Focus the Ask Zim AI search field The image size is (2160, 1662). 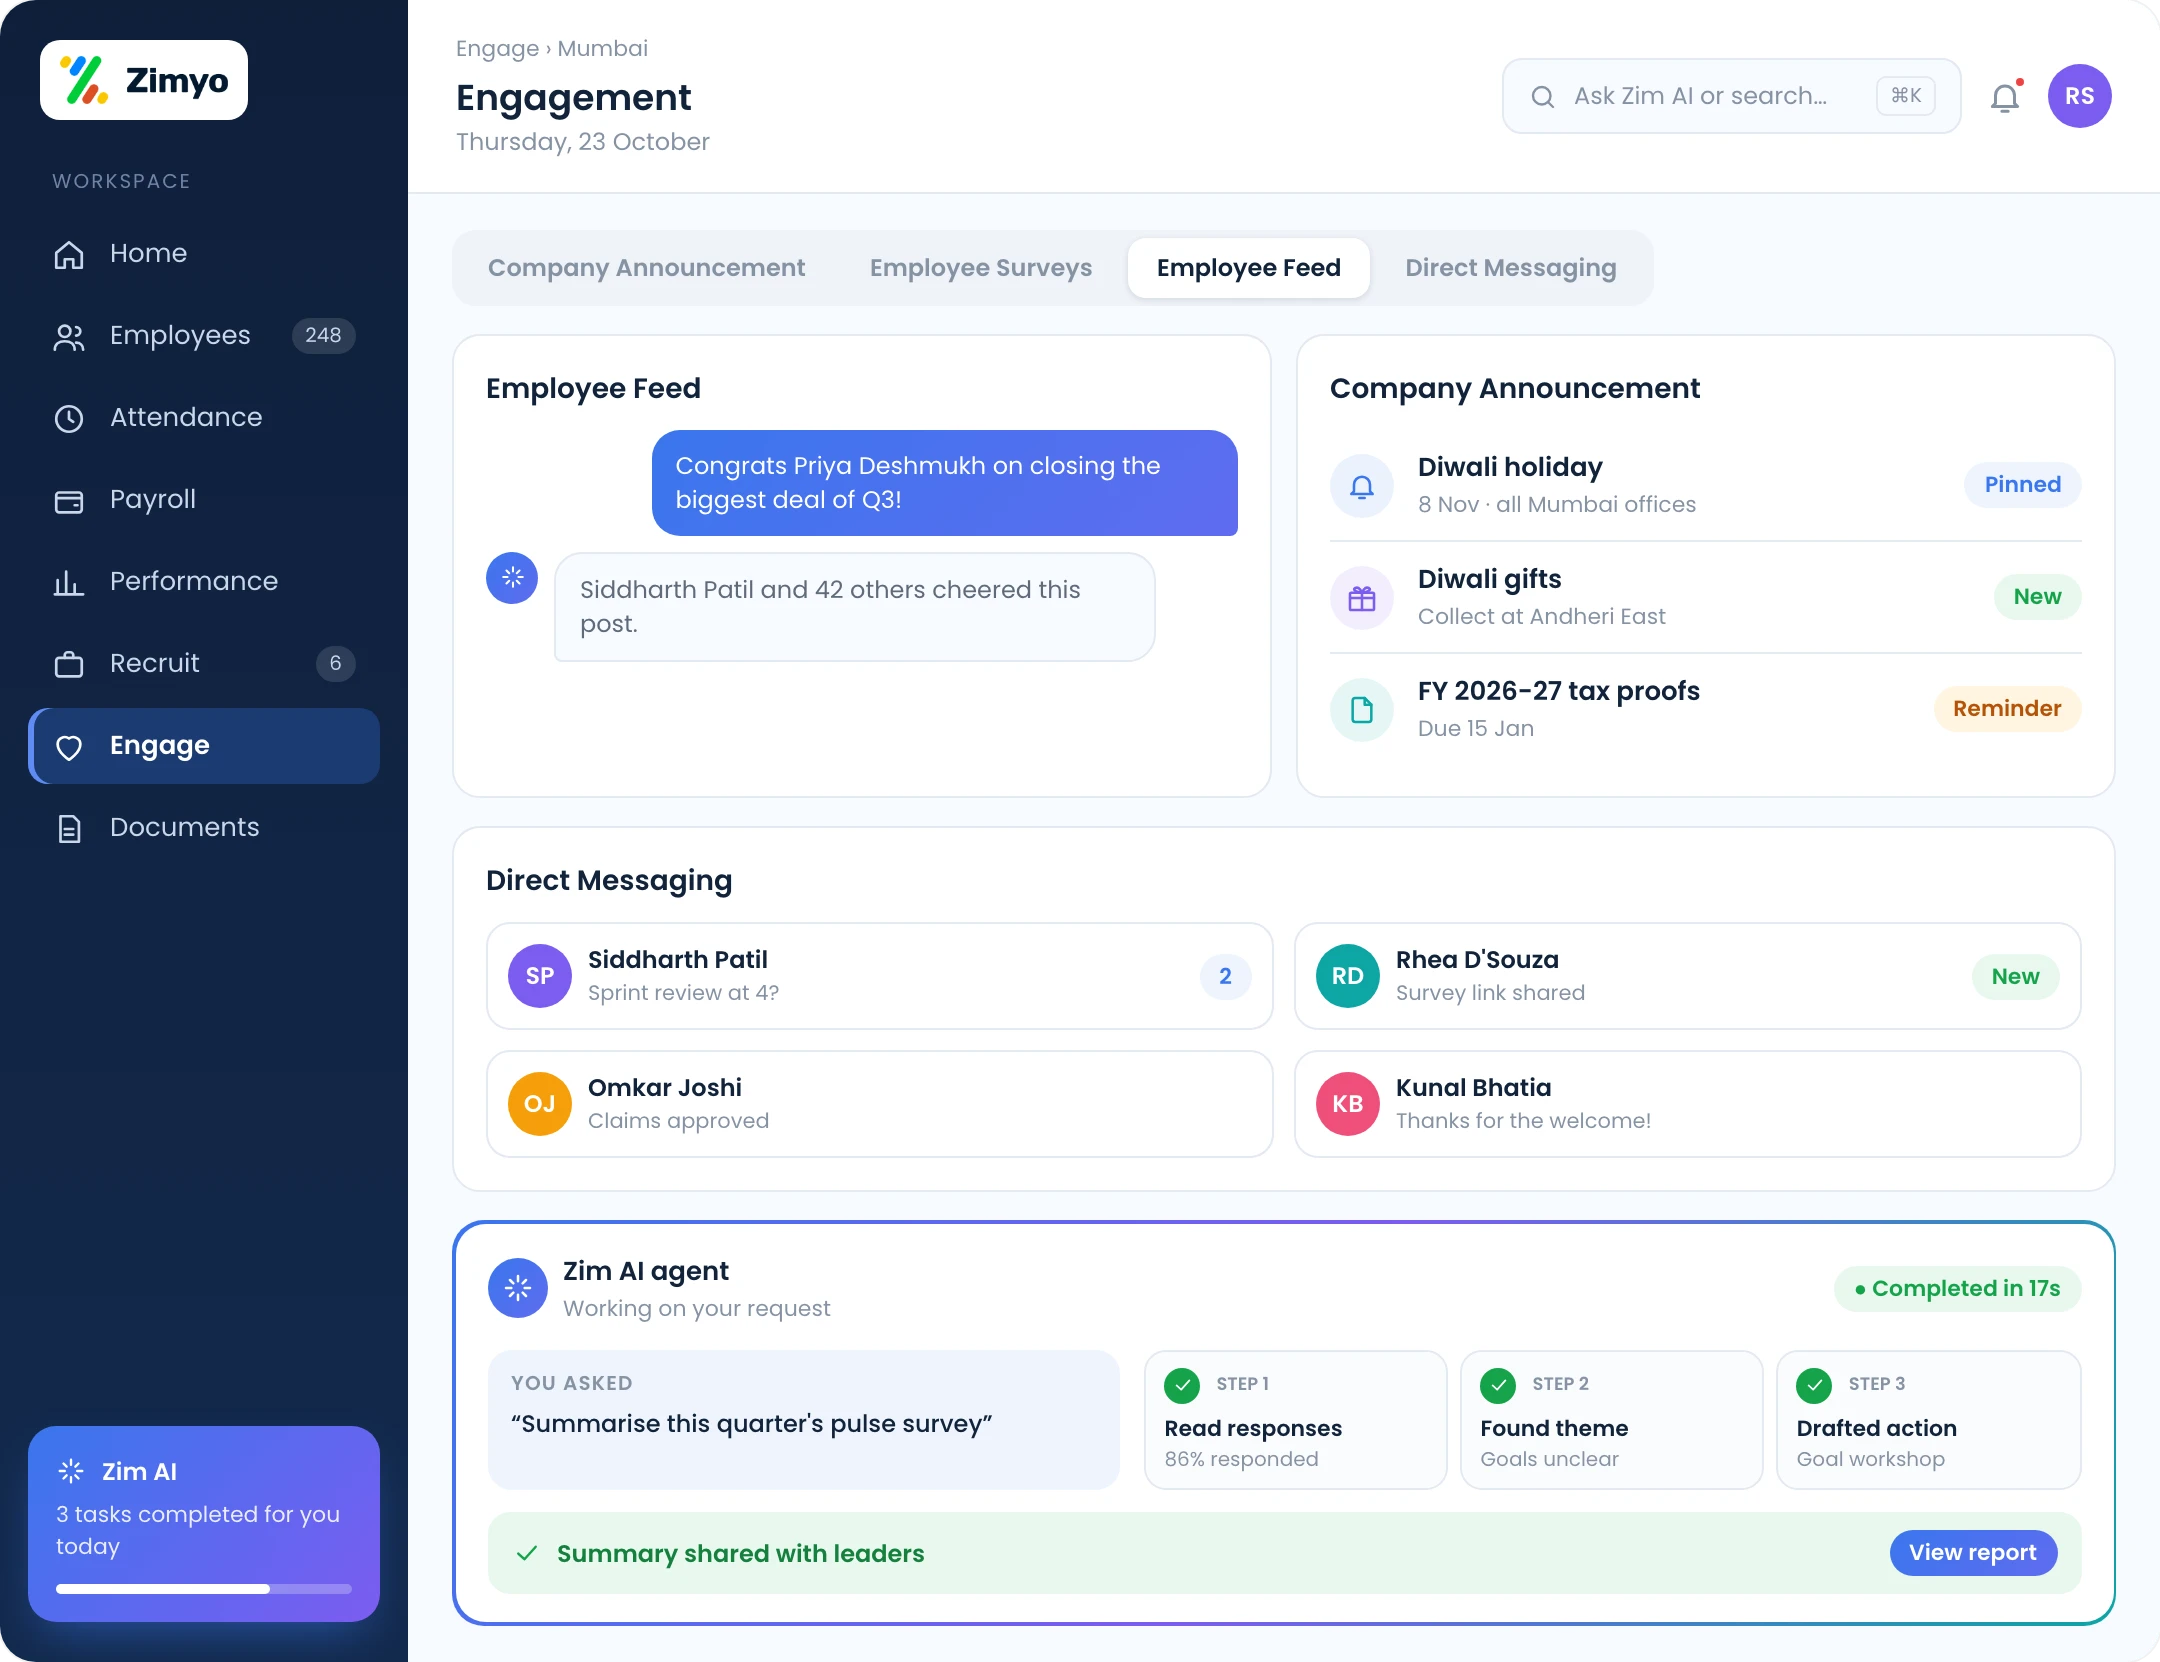(1731, 96)
